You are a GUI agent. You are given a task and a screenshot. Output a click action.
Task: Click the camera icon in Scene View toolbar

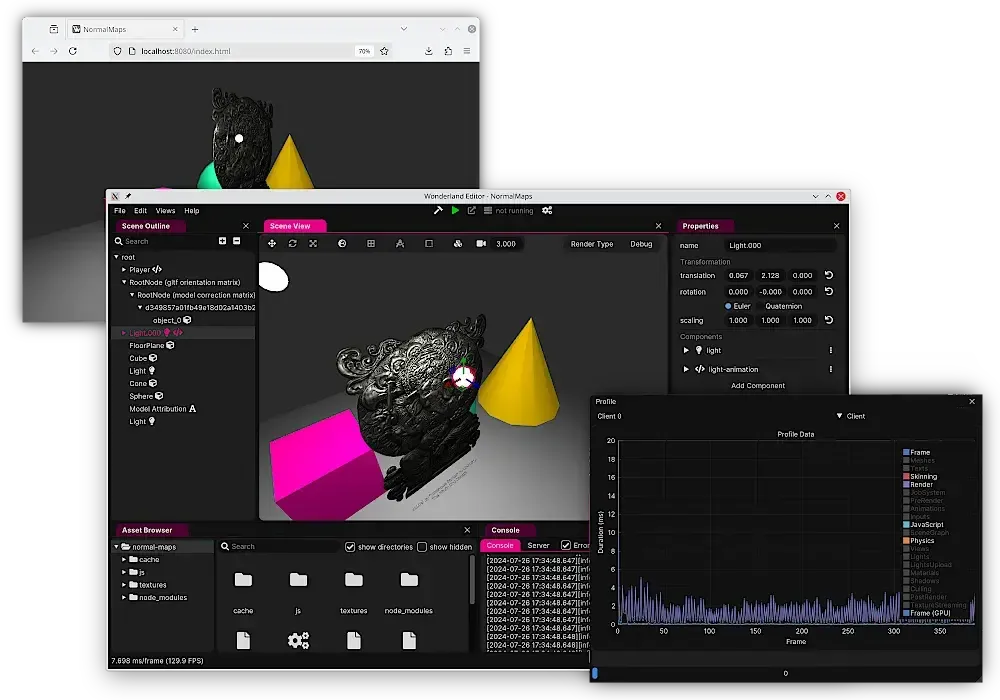click(482, 243)
